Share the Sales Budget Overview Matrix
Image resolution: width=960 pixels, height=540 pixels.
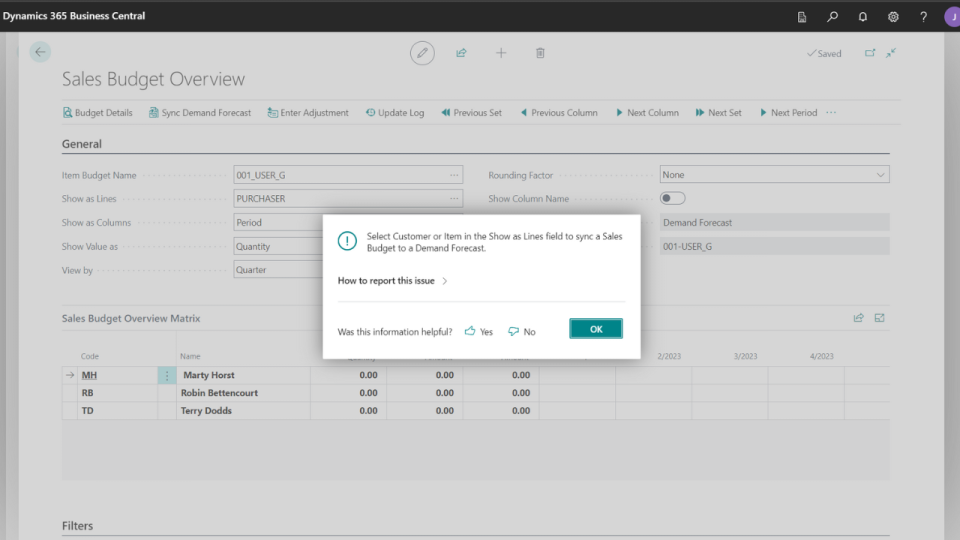(x=858, y=318)
